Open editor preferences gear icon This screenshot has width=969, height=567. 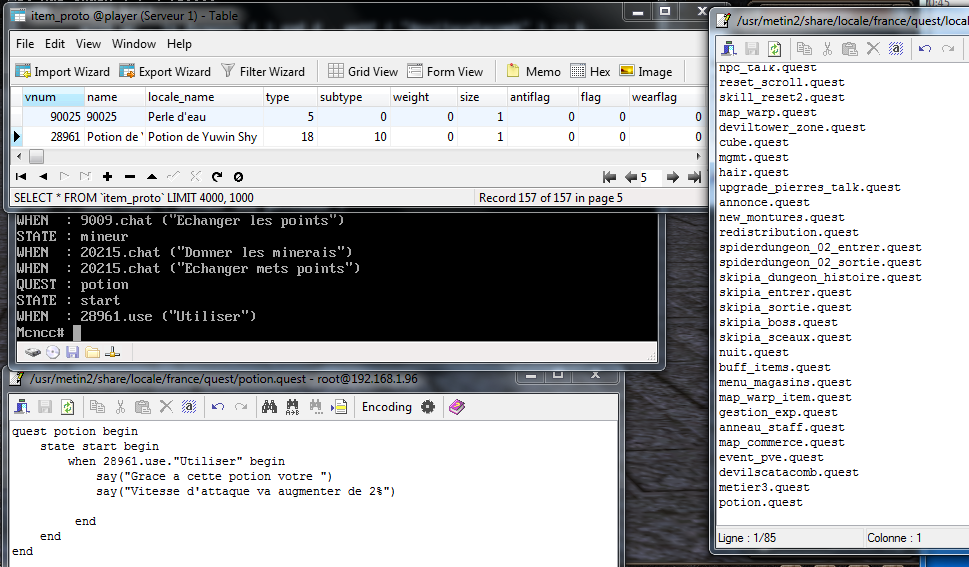[428, 407]
